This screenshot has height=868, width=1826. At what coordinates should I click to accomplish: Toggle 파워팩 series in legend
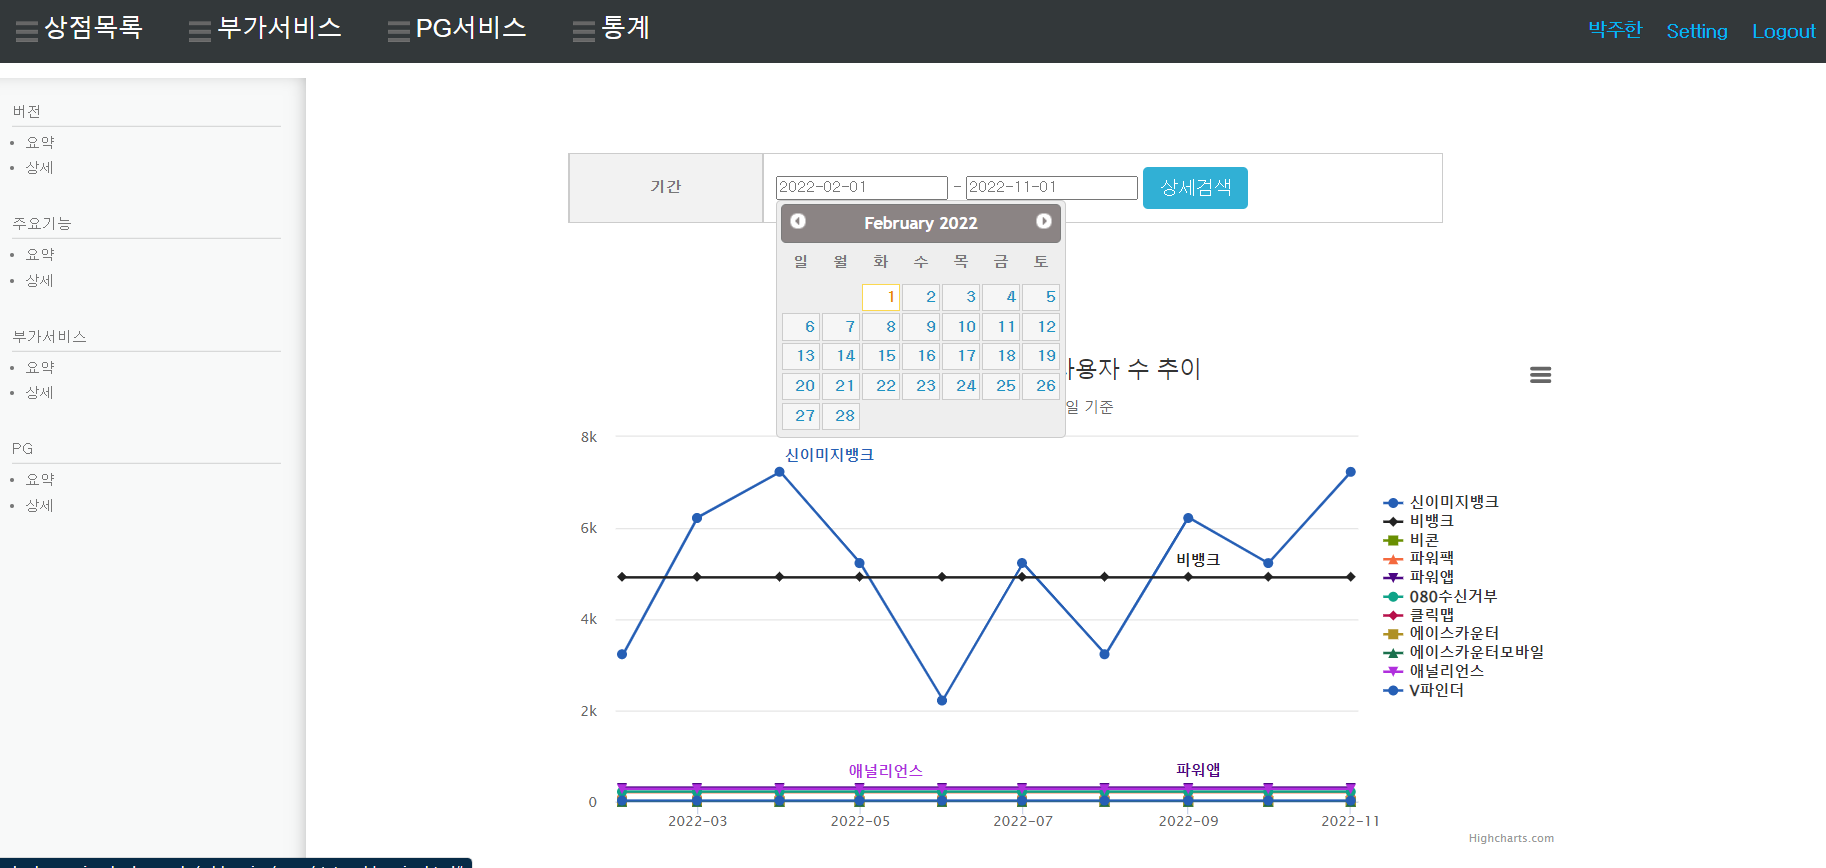pos(1419,558)
